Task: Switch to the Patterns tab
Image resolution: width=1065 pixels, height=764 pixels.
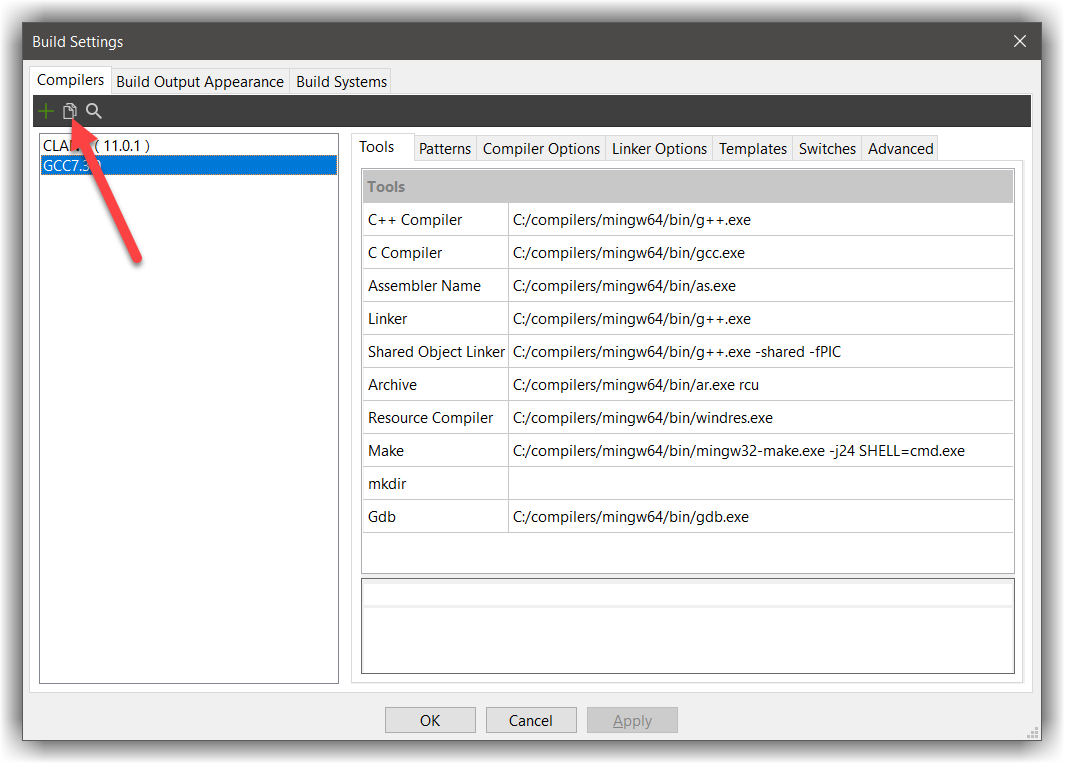Action: [445, 148]
